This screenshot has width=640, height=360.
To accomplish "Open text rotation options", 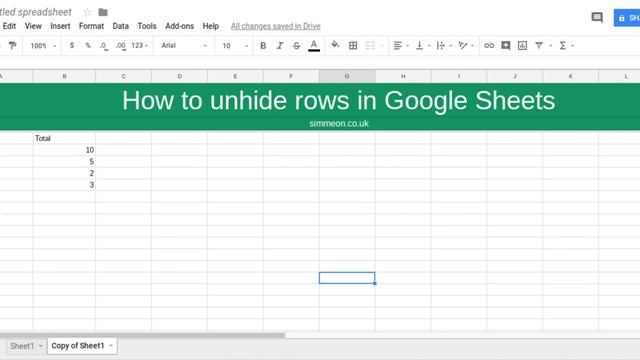I will coord(462,46).
